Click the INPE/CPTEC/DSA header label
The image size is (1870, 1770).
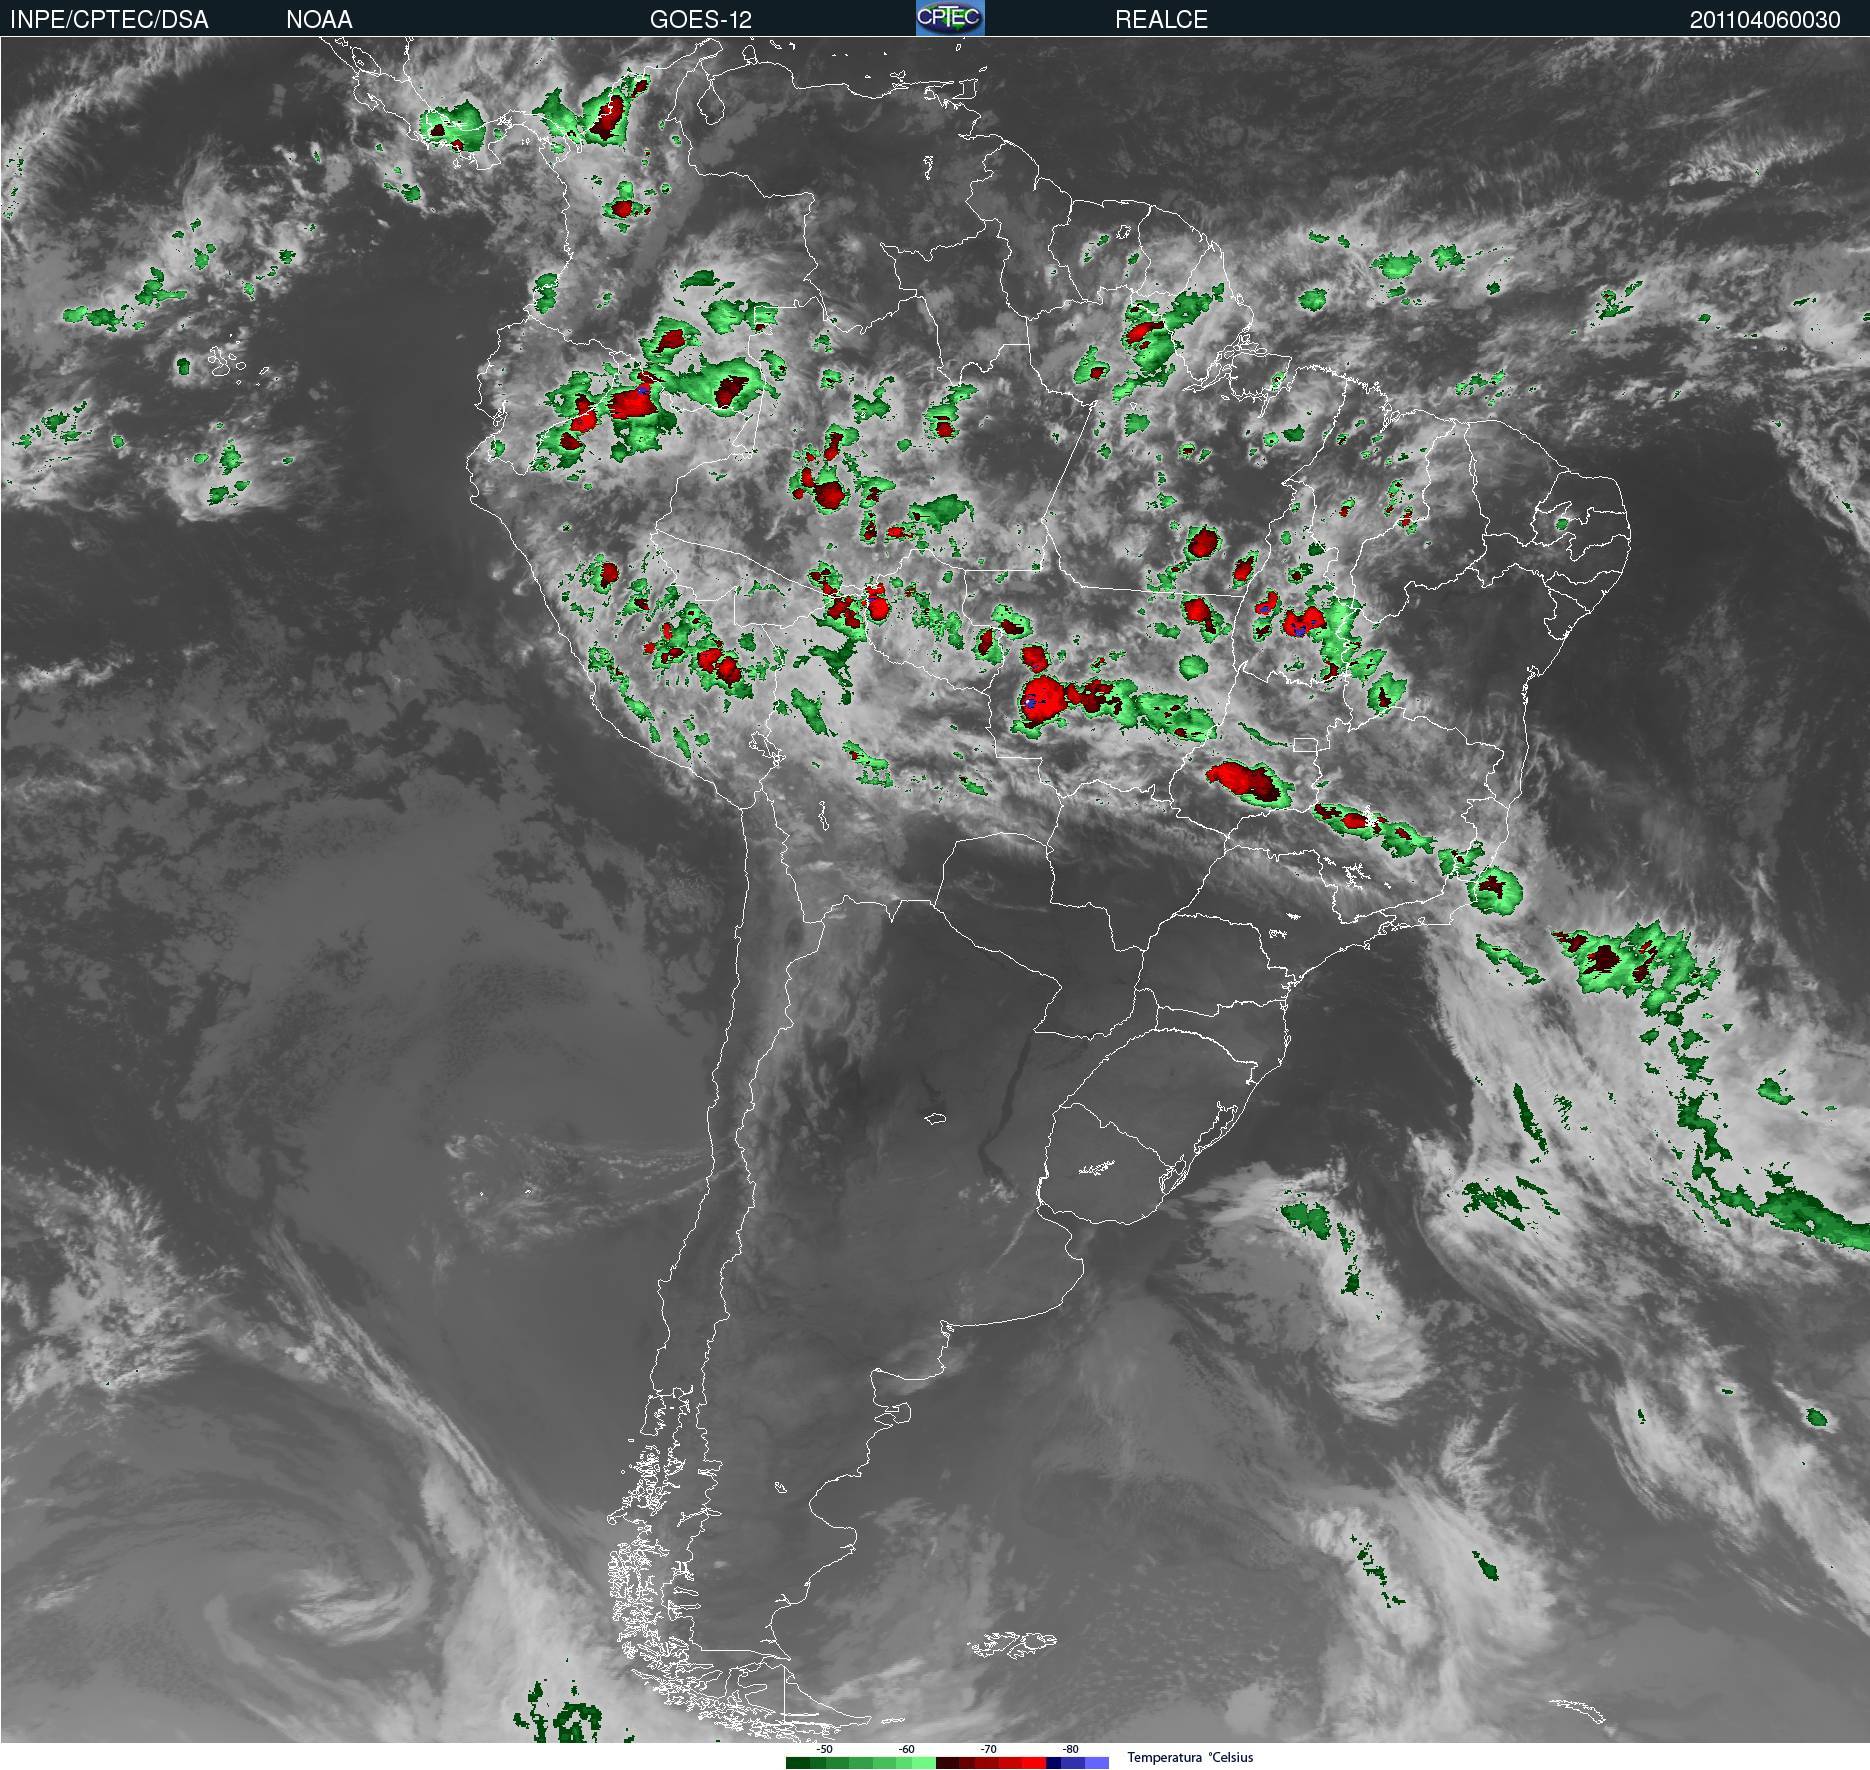[x=109, y=19]
